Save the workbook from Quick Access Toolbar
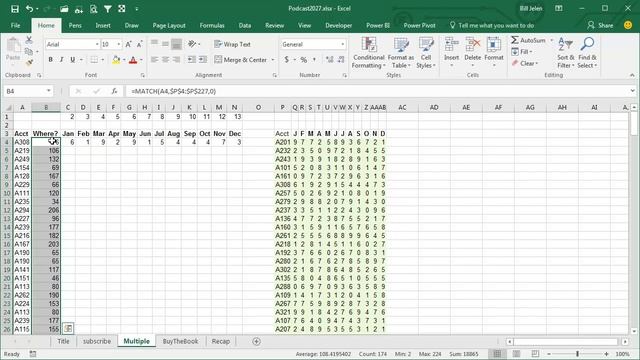Viewport: 640px width, 360px height. pos(15,9)
